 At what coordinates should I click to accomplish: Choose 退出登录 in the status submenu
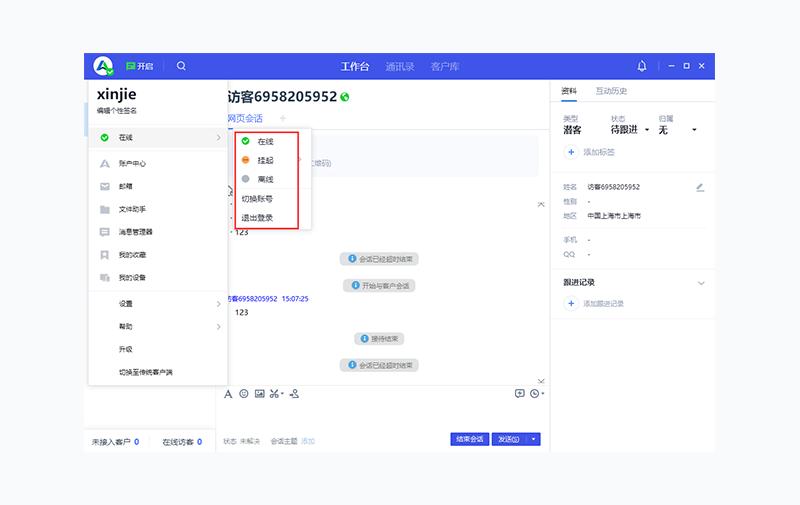coord(257,217)
